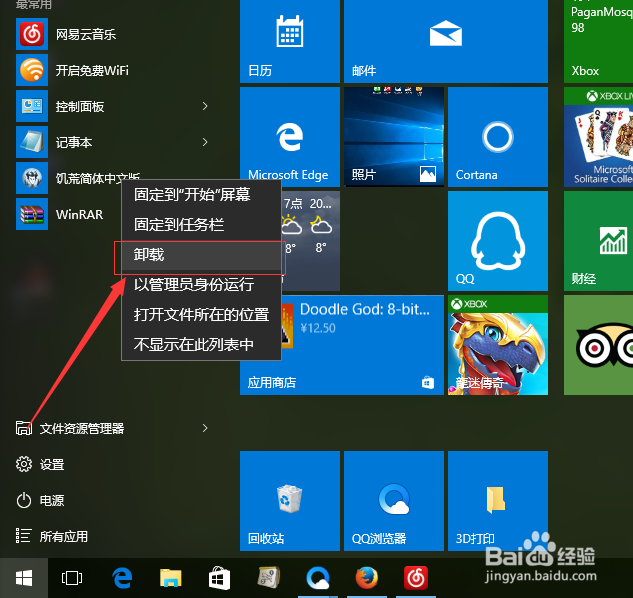Select 固定到任务栏 from the context menu

click(201, 225)
